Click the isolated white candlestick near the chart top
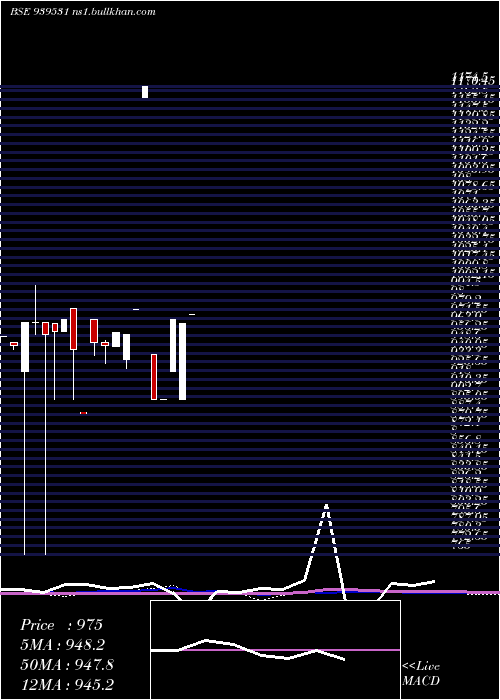The image size is (500, 700). point(145,92)
